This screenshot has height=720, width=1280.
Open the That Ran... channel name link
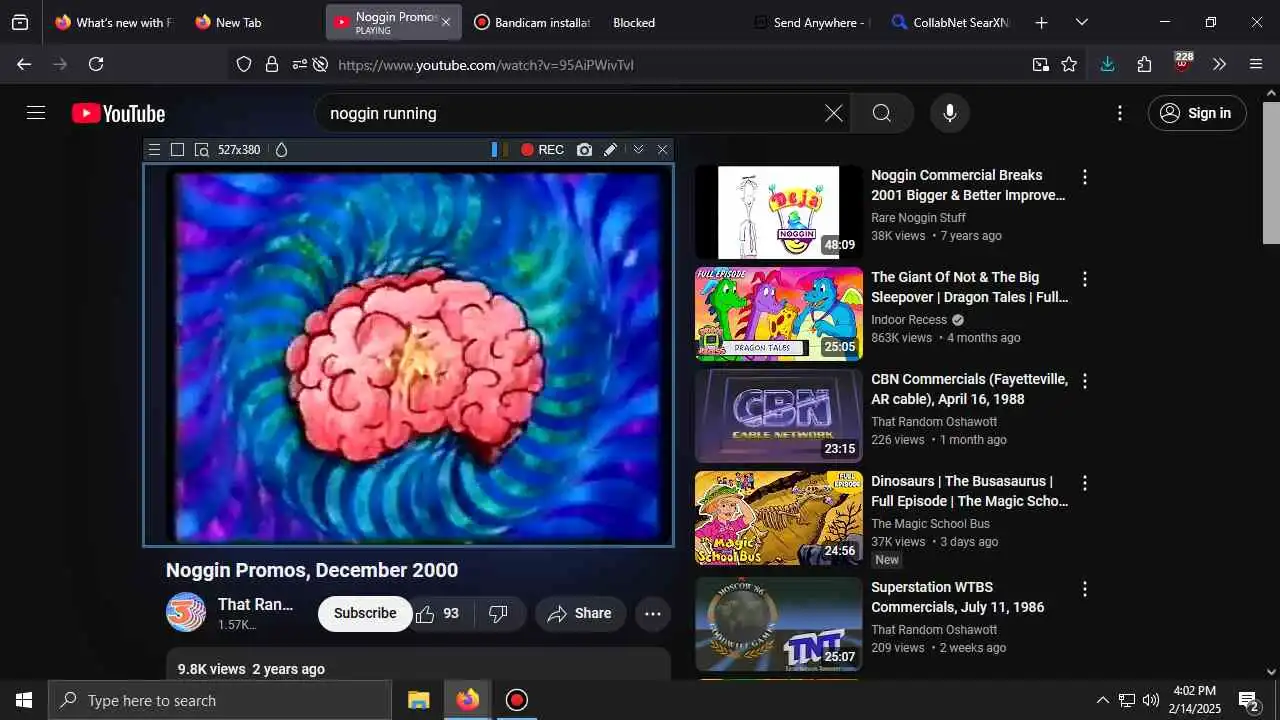[x=256, y=604]
